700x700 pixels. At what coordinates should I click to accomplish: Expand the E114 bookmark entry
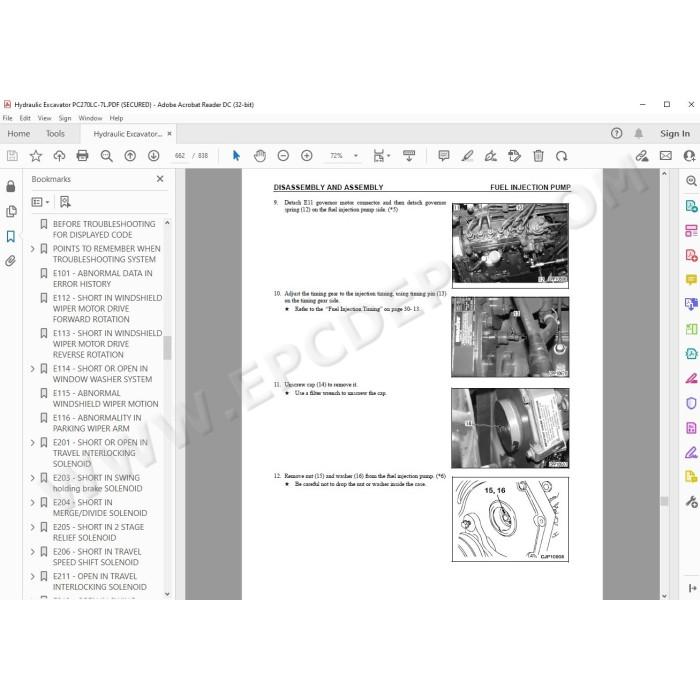tap(33, 369)
